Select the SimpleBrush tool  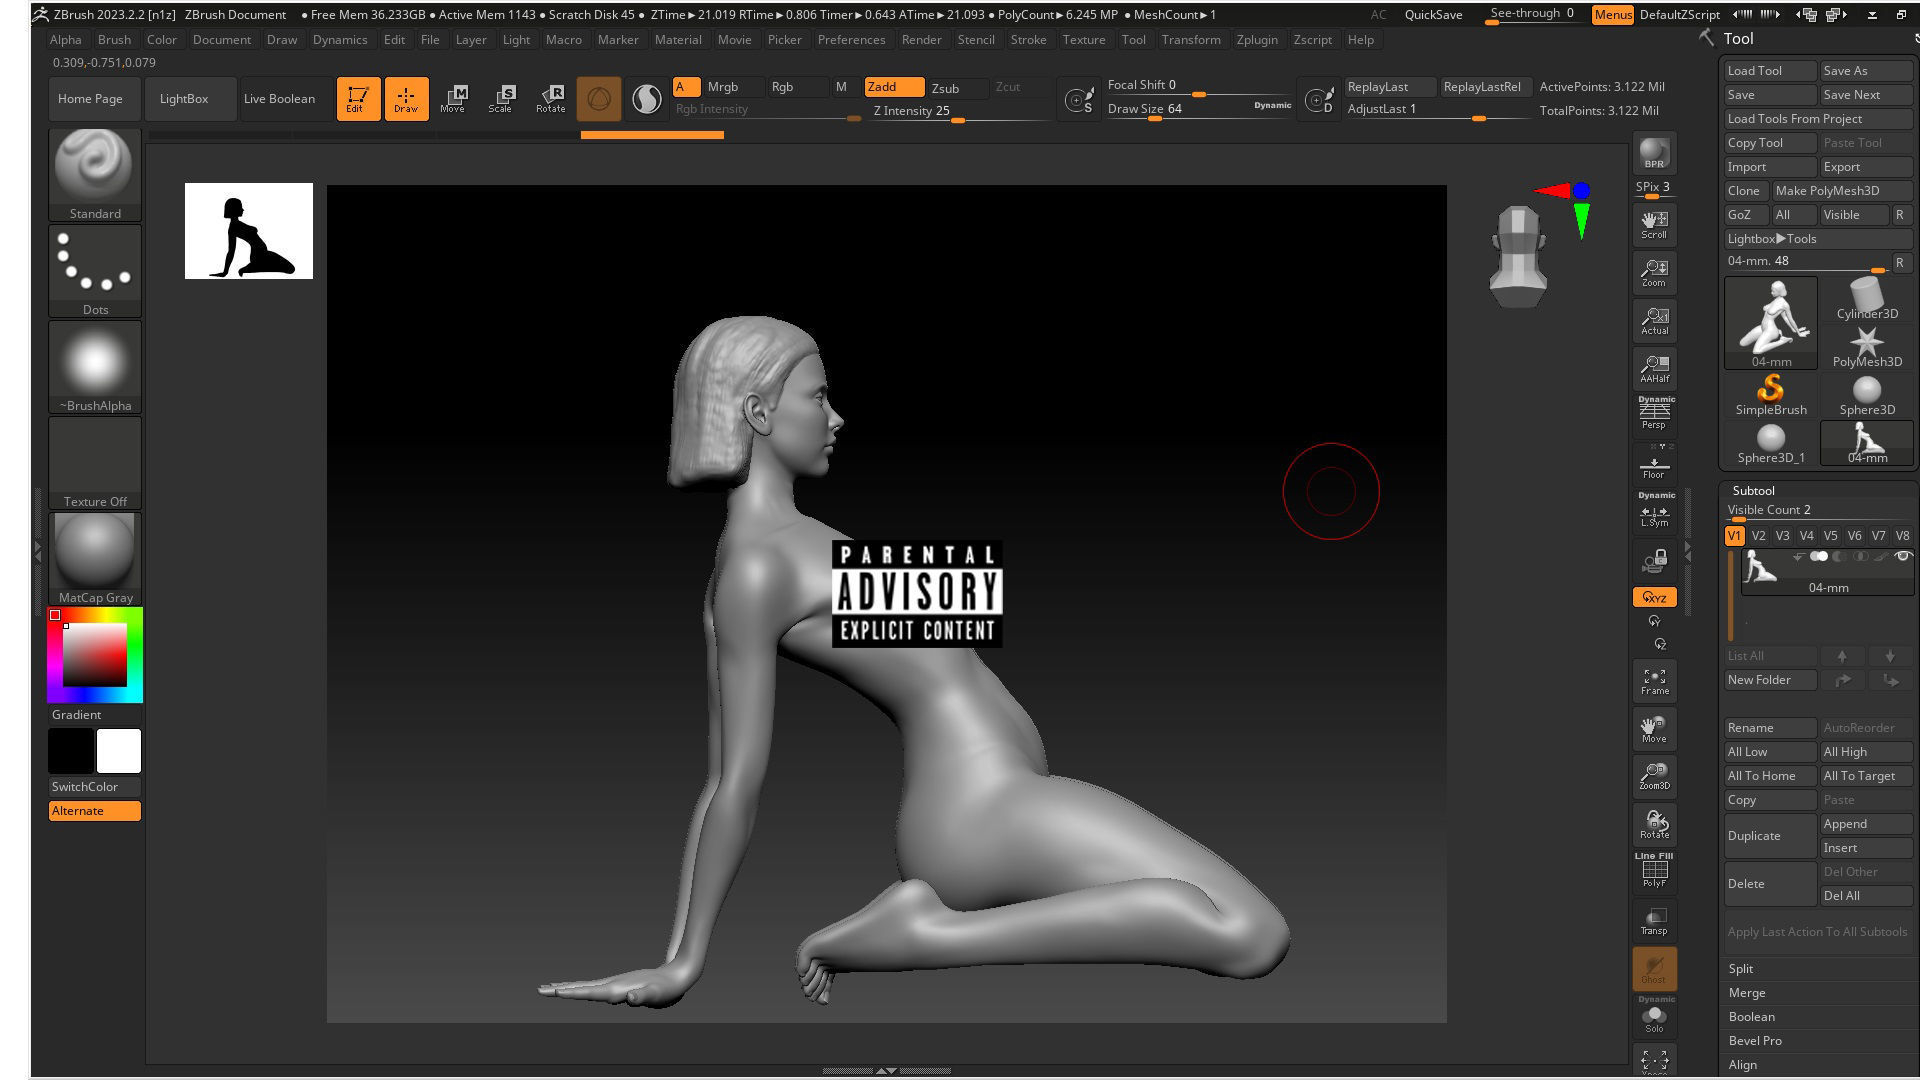1771,395
